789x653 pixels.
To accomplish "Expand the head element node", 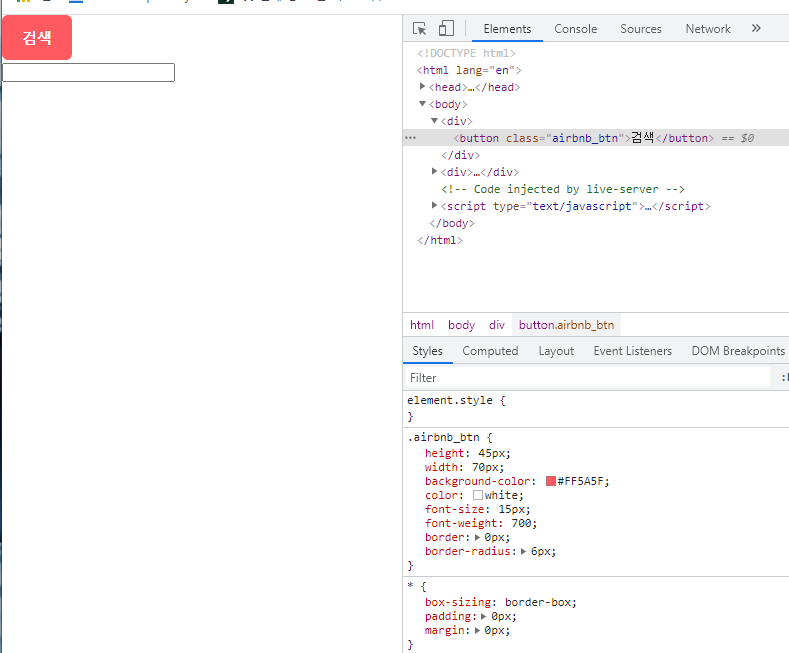I will (x=422, y=87).
